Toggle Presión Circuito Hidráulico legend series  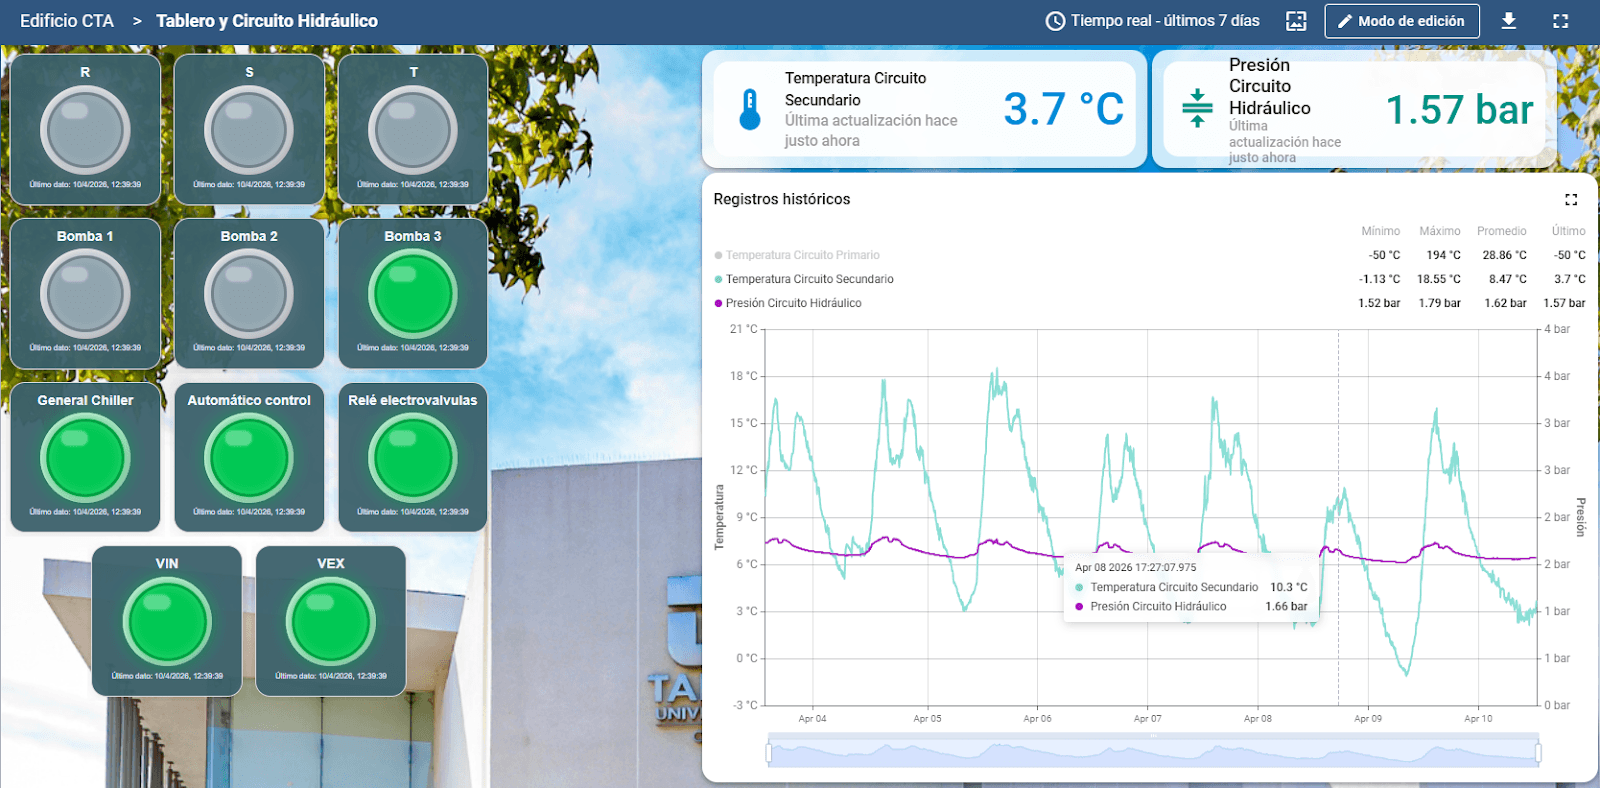pyautogui.click(x=788, y=303)
